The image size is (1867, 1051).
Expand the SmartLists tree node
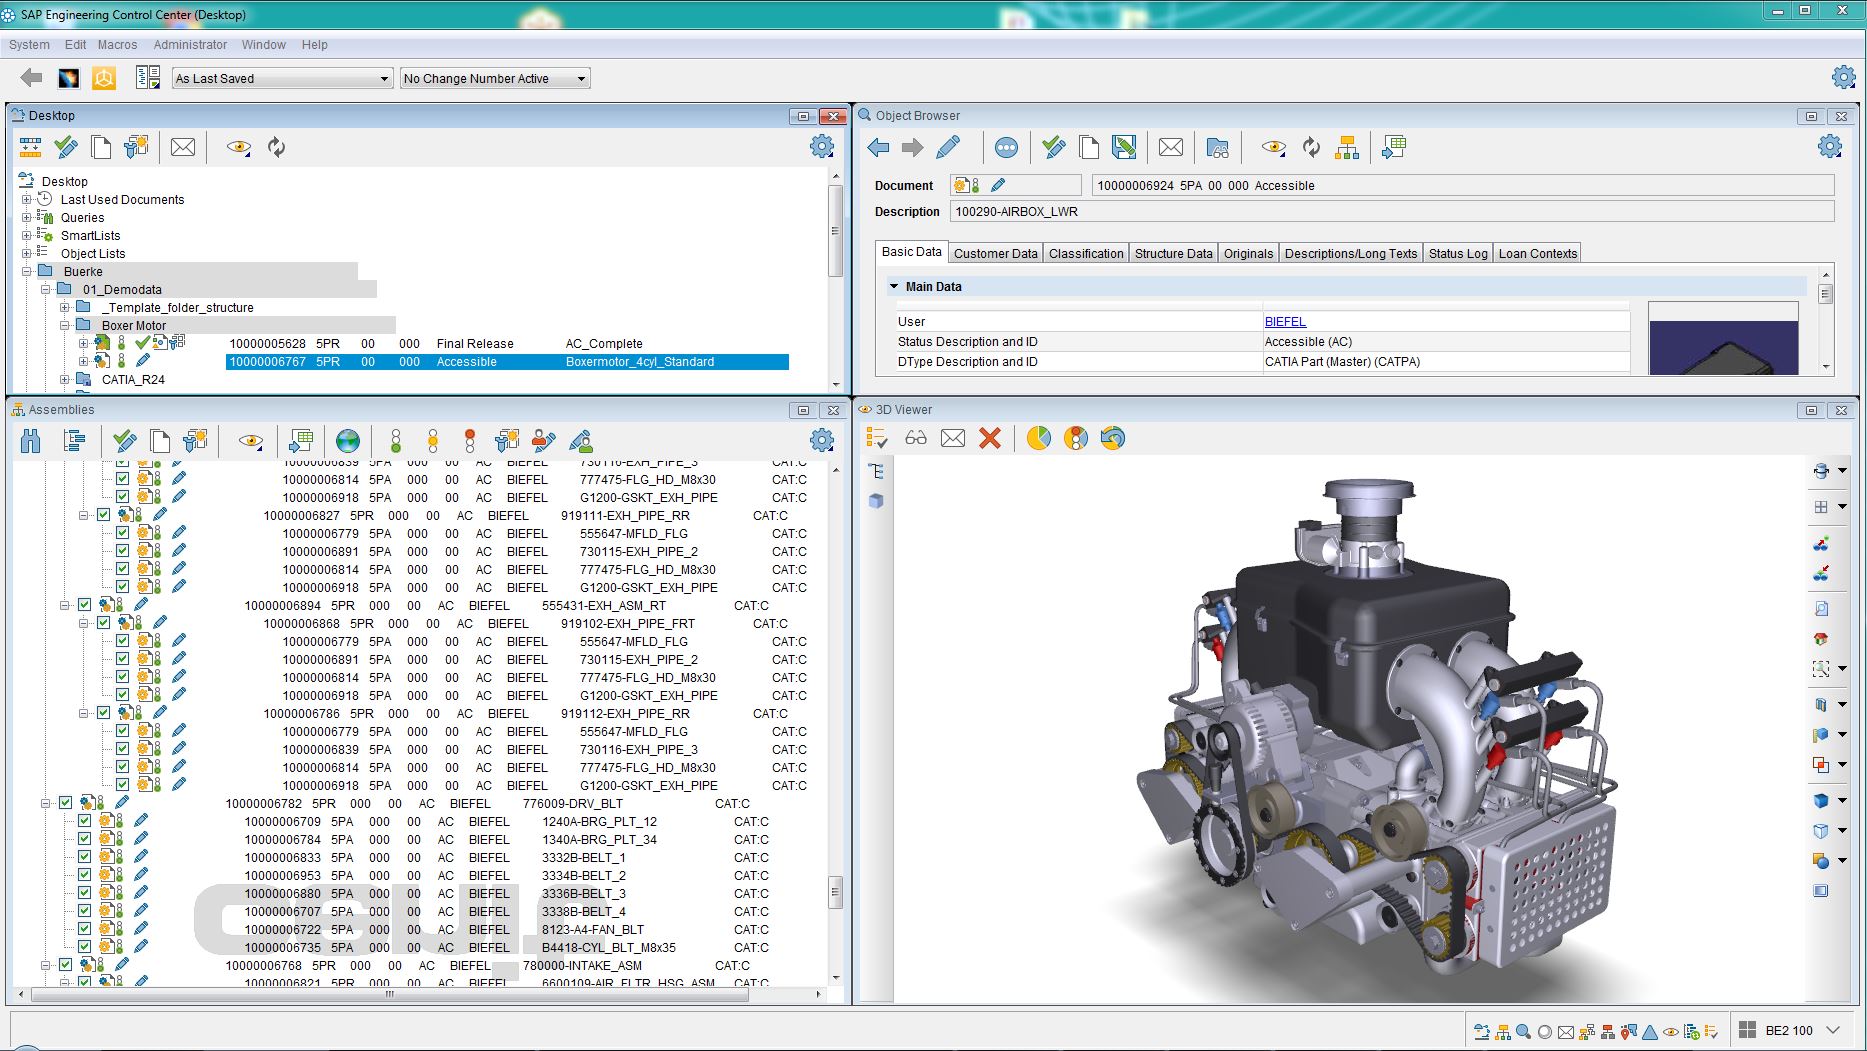pos(27,235)
